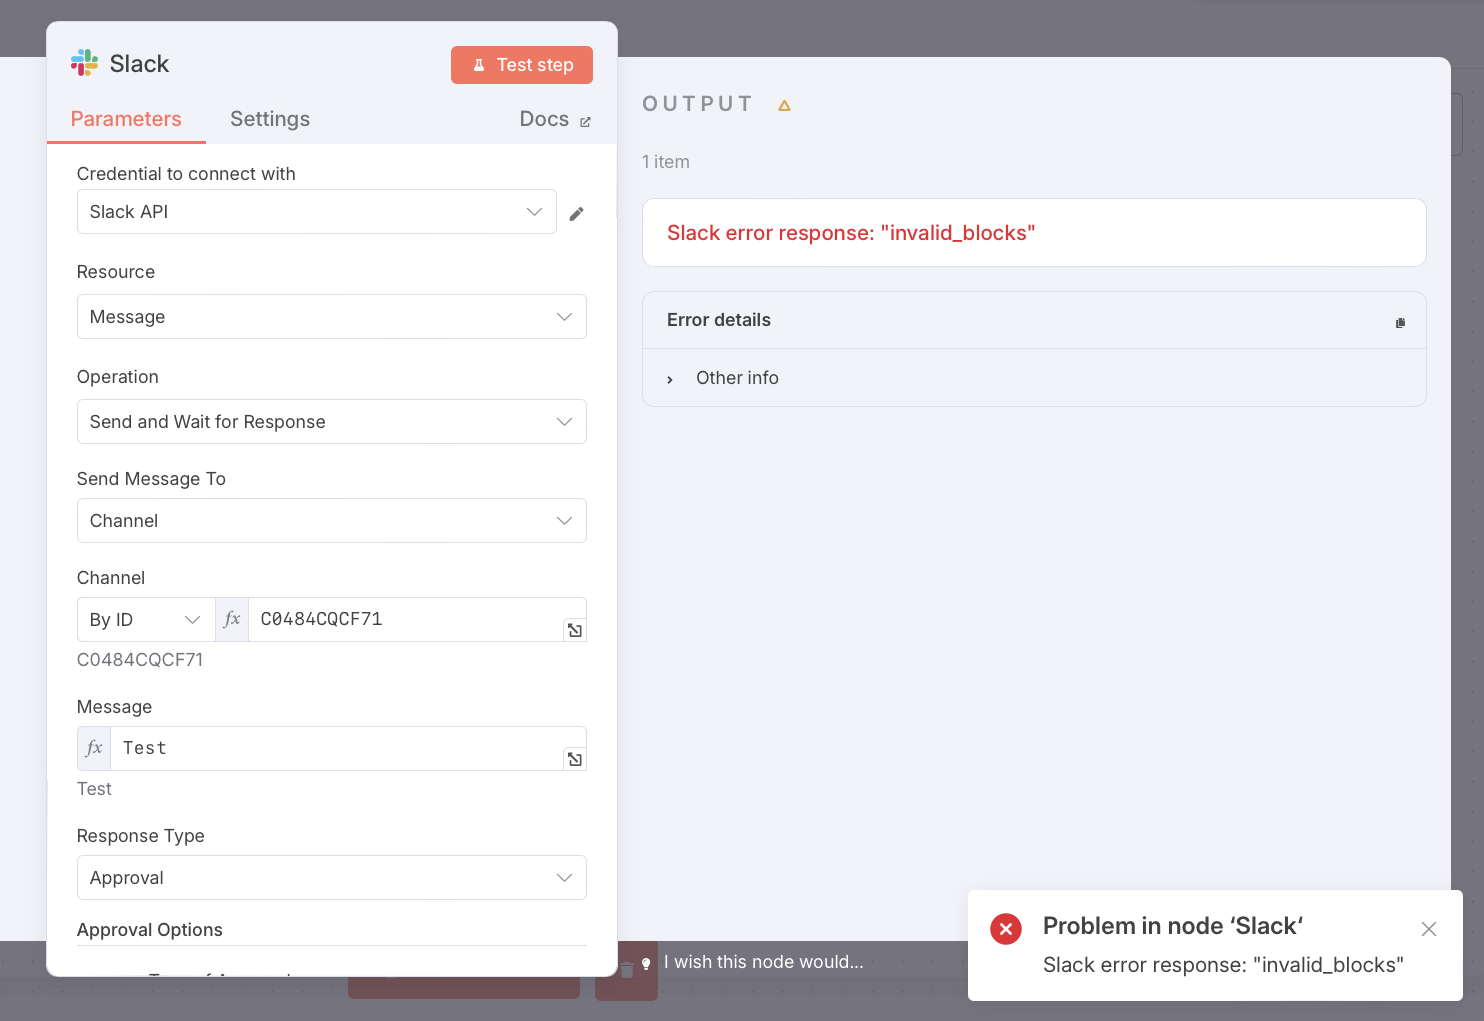1484x1021 pixels.
Task: Click the warning triangle next to OUTPUT
Action: [x=785, y=105]
